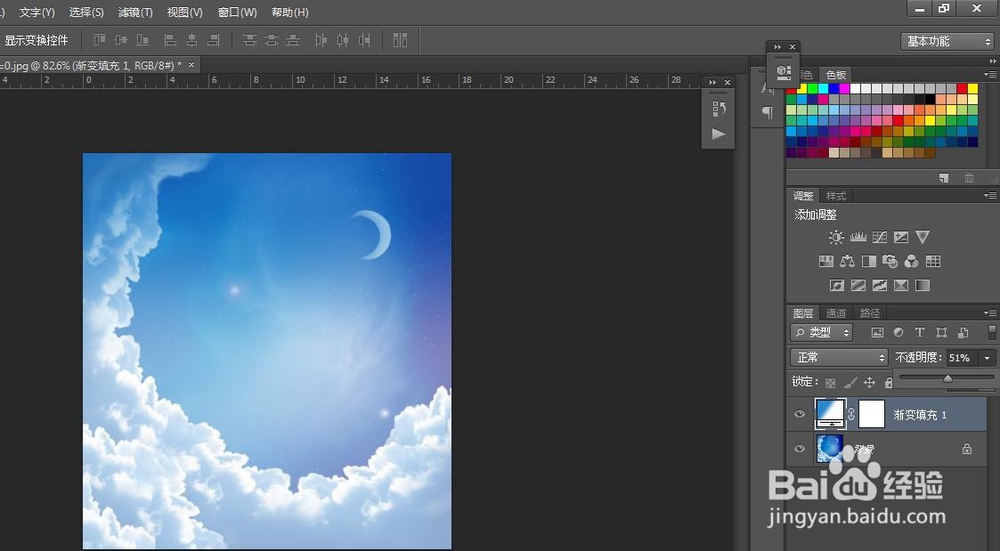1000x551 pixels.
Task: Add a Color Lookup adjustment
Action: click(933, 261)
